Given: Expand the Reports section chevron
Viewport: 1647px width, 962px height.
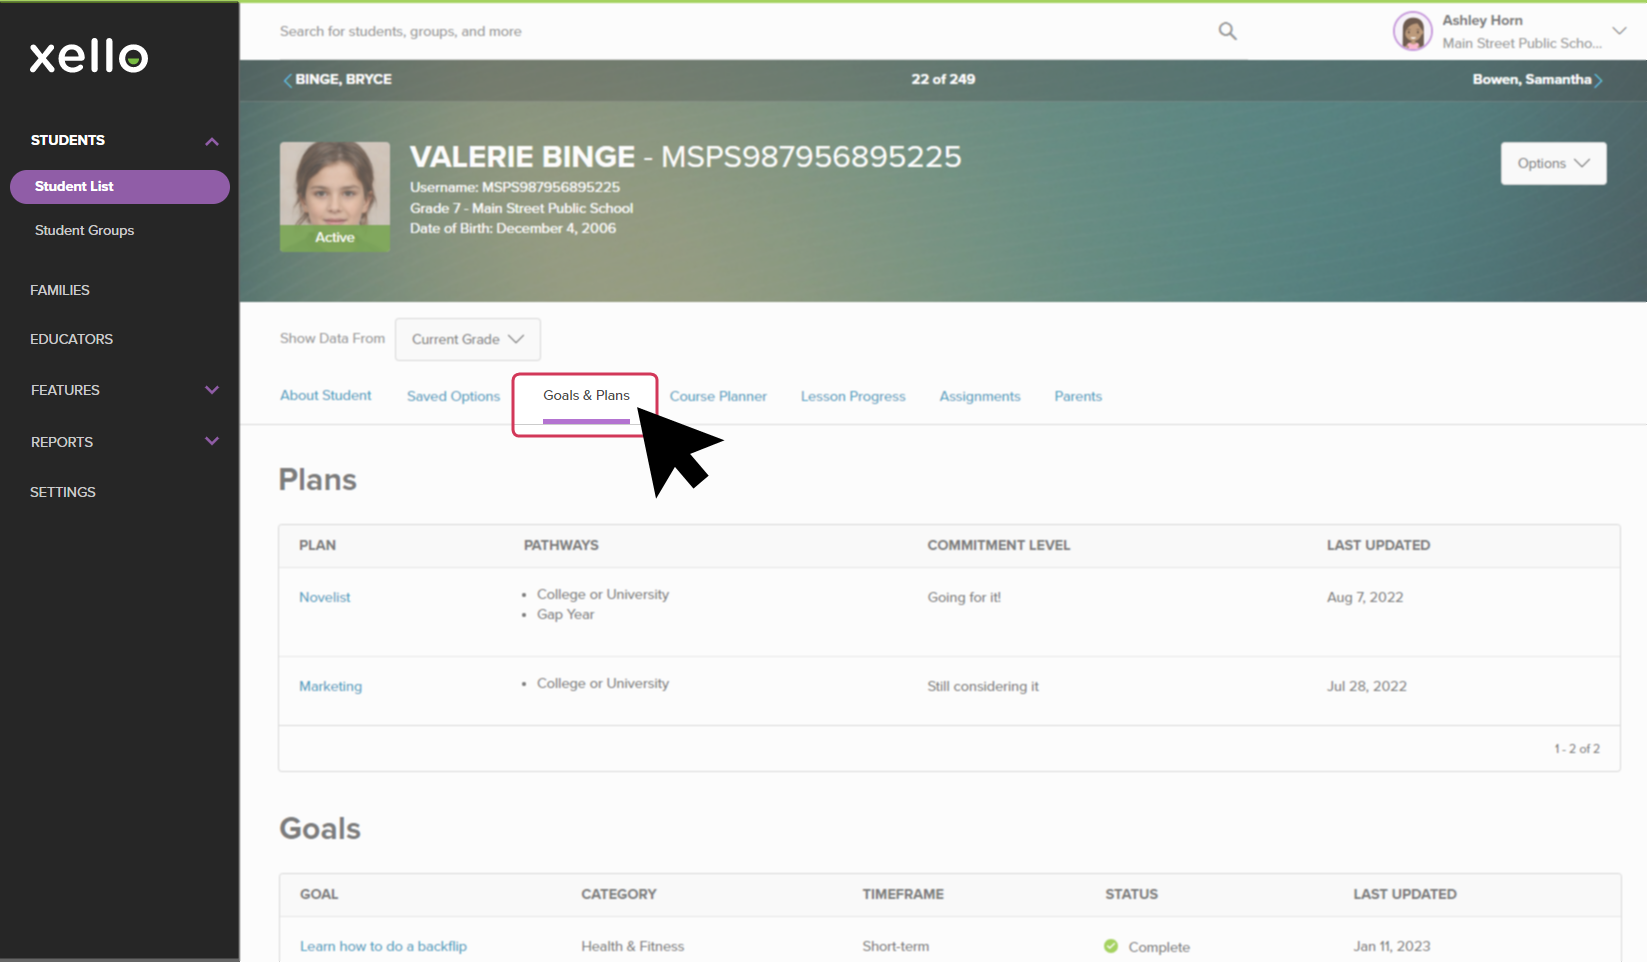Looking at the screenshot, I should tap(212, 441).
